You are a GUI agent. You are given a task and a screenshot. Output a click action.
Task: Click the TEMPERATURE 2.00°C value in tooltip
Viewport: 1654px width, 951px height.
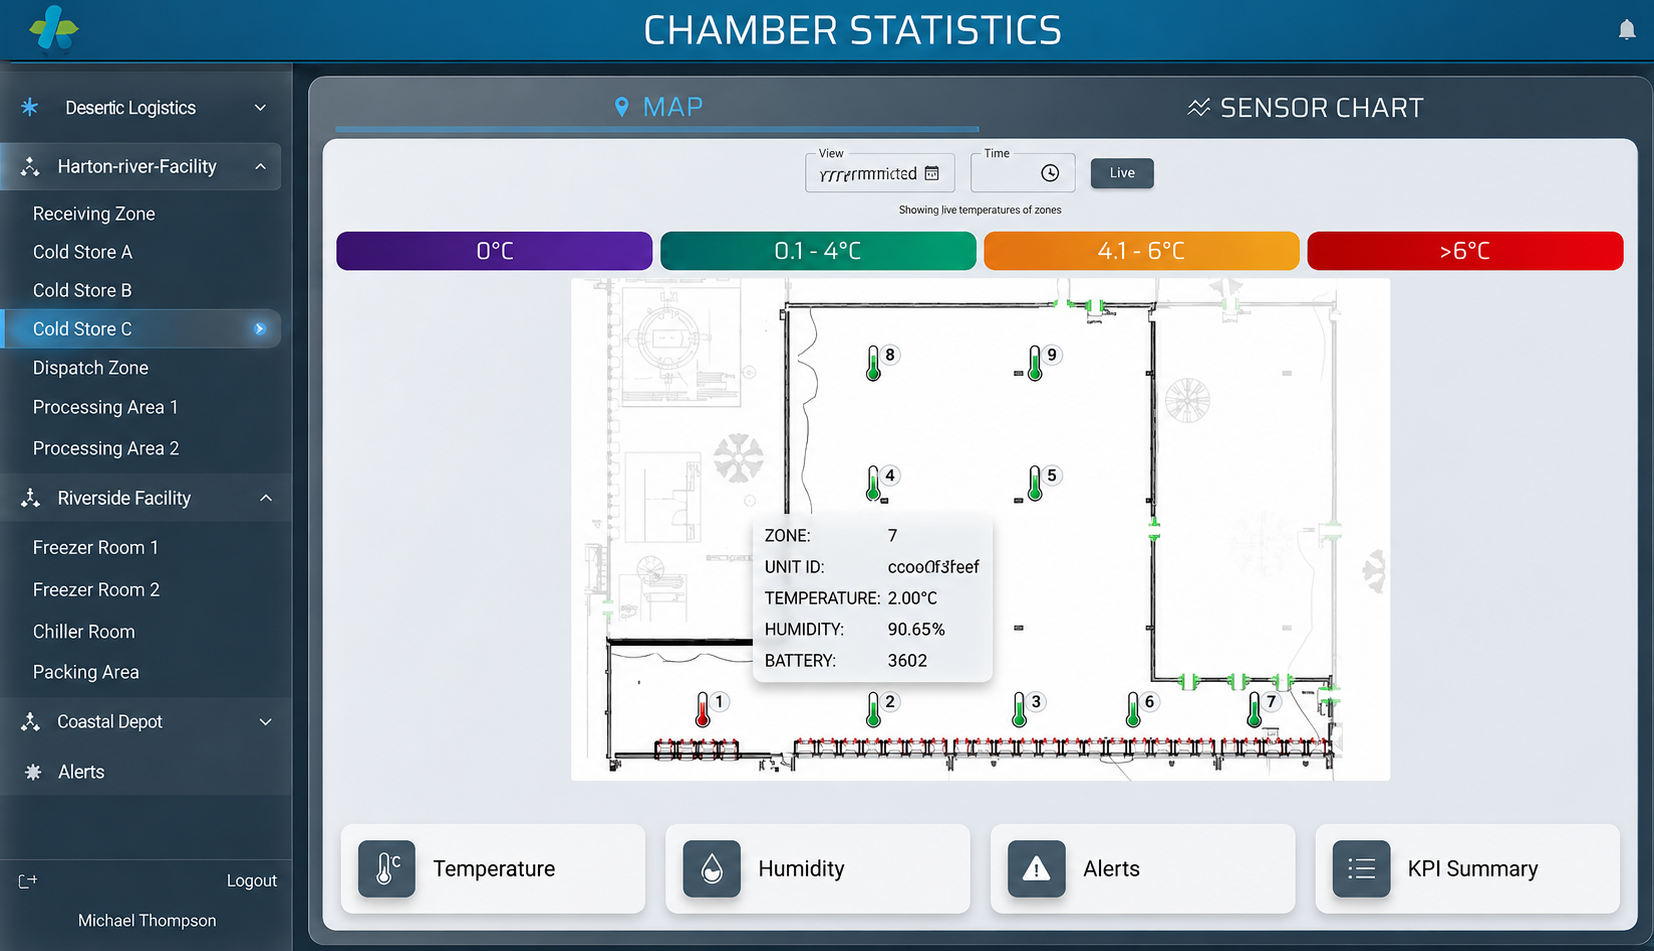(x=912, y=598)
